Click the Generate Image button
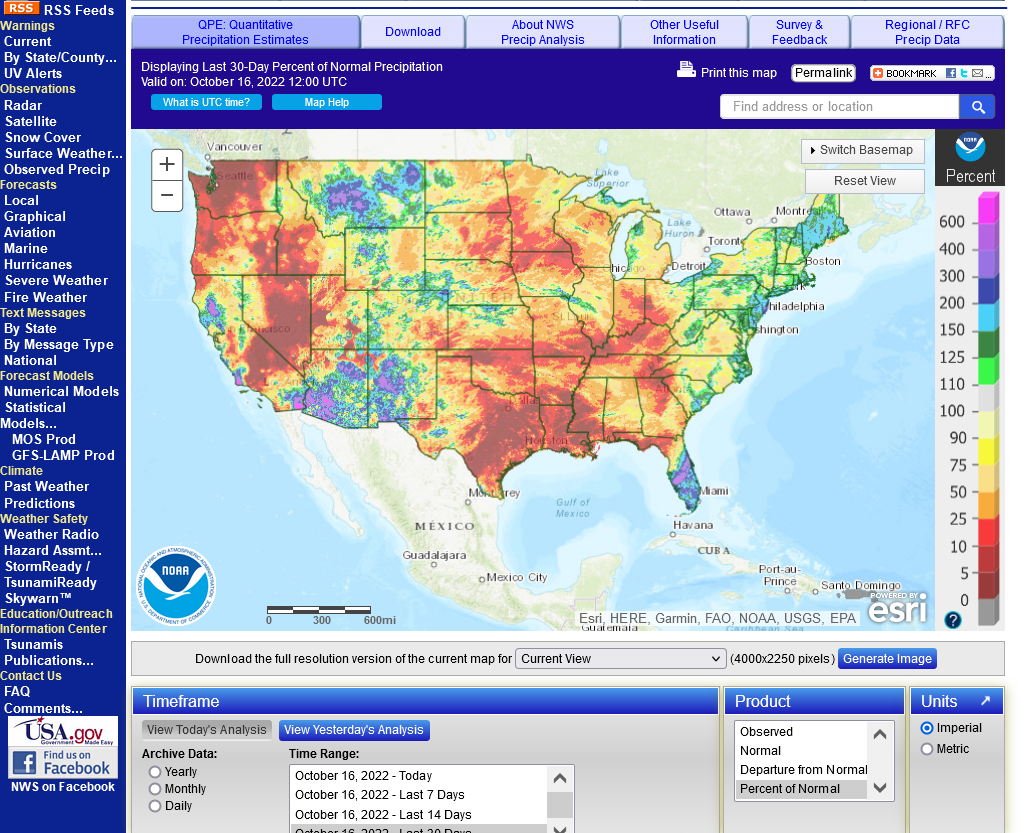The image size is (1028, 833). [887, 659]
